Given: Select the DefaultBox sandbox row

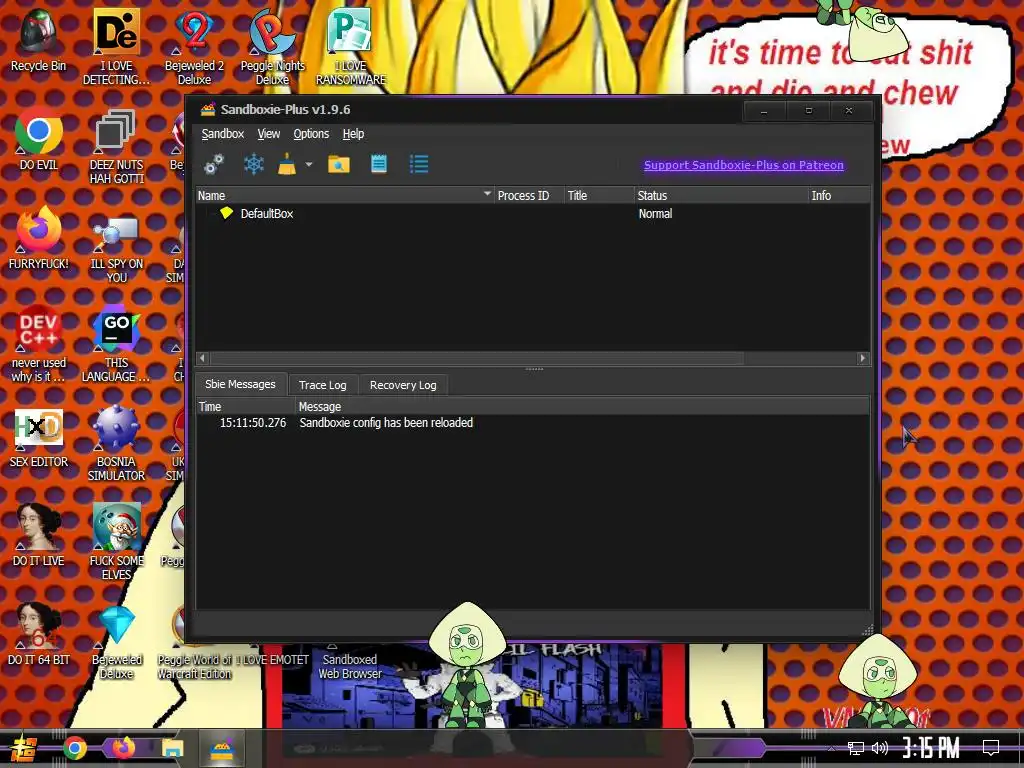Looking at the screenshot, I should pos(533,214).
